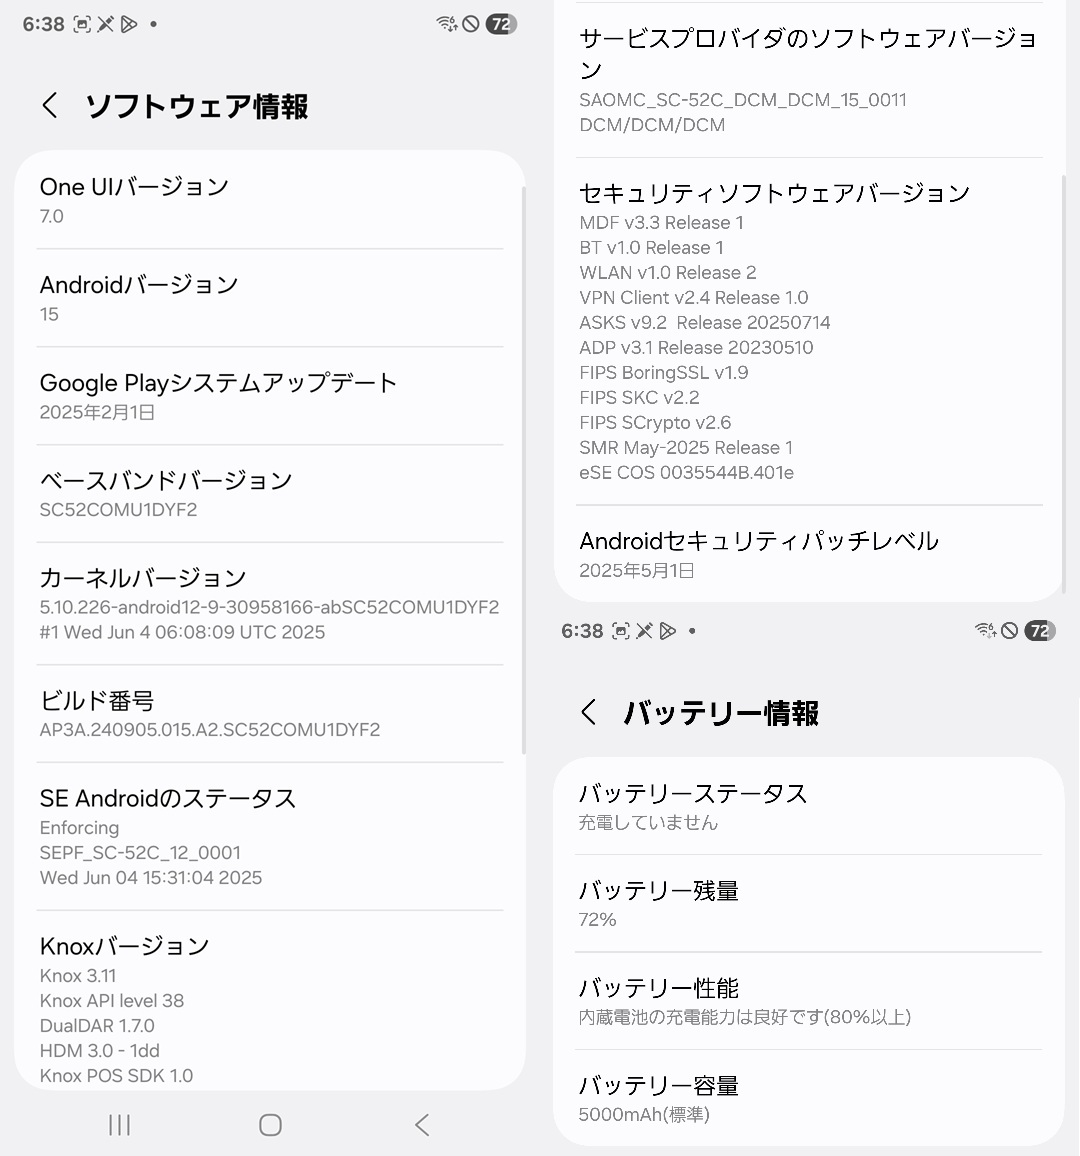Tap back arrow beside ソフトウェア情報 title

point(50,106)
